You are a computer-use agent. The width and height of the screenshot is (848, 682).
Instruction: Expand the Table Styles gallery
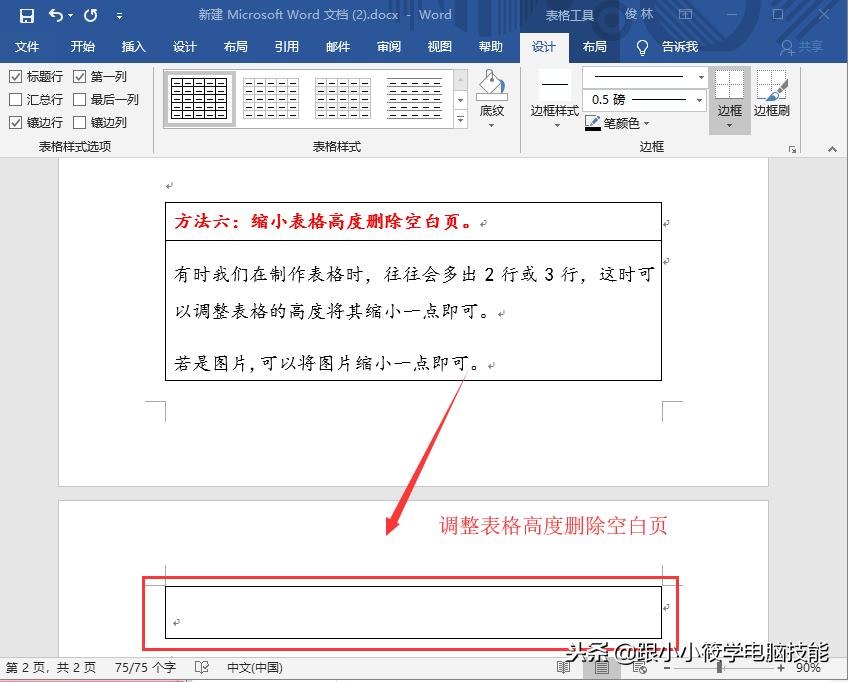point(461,120)
